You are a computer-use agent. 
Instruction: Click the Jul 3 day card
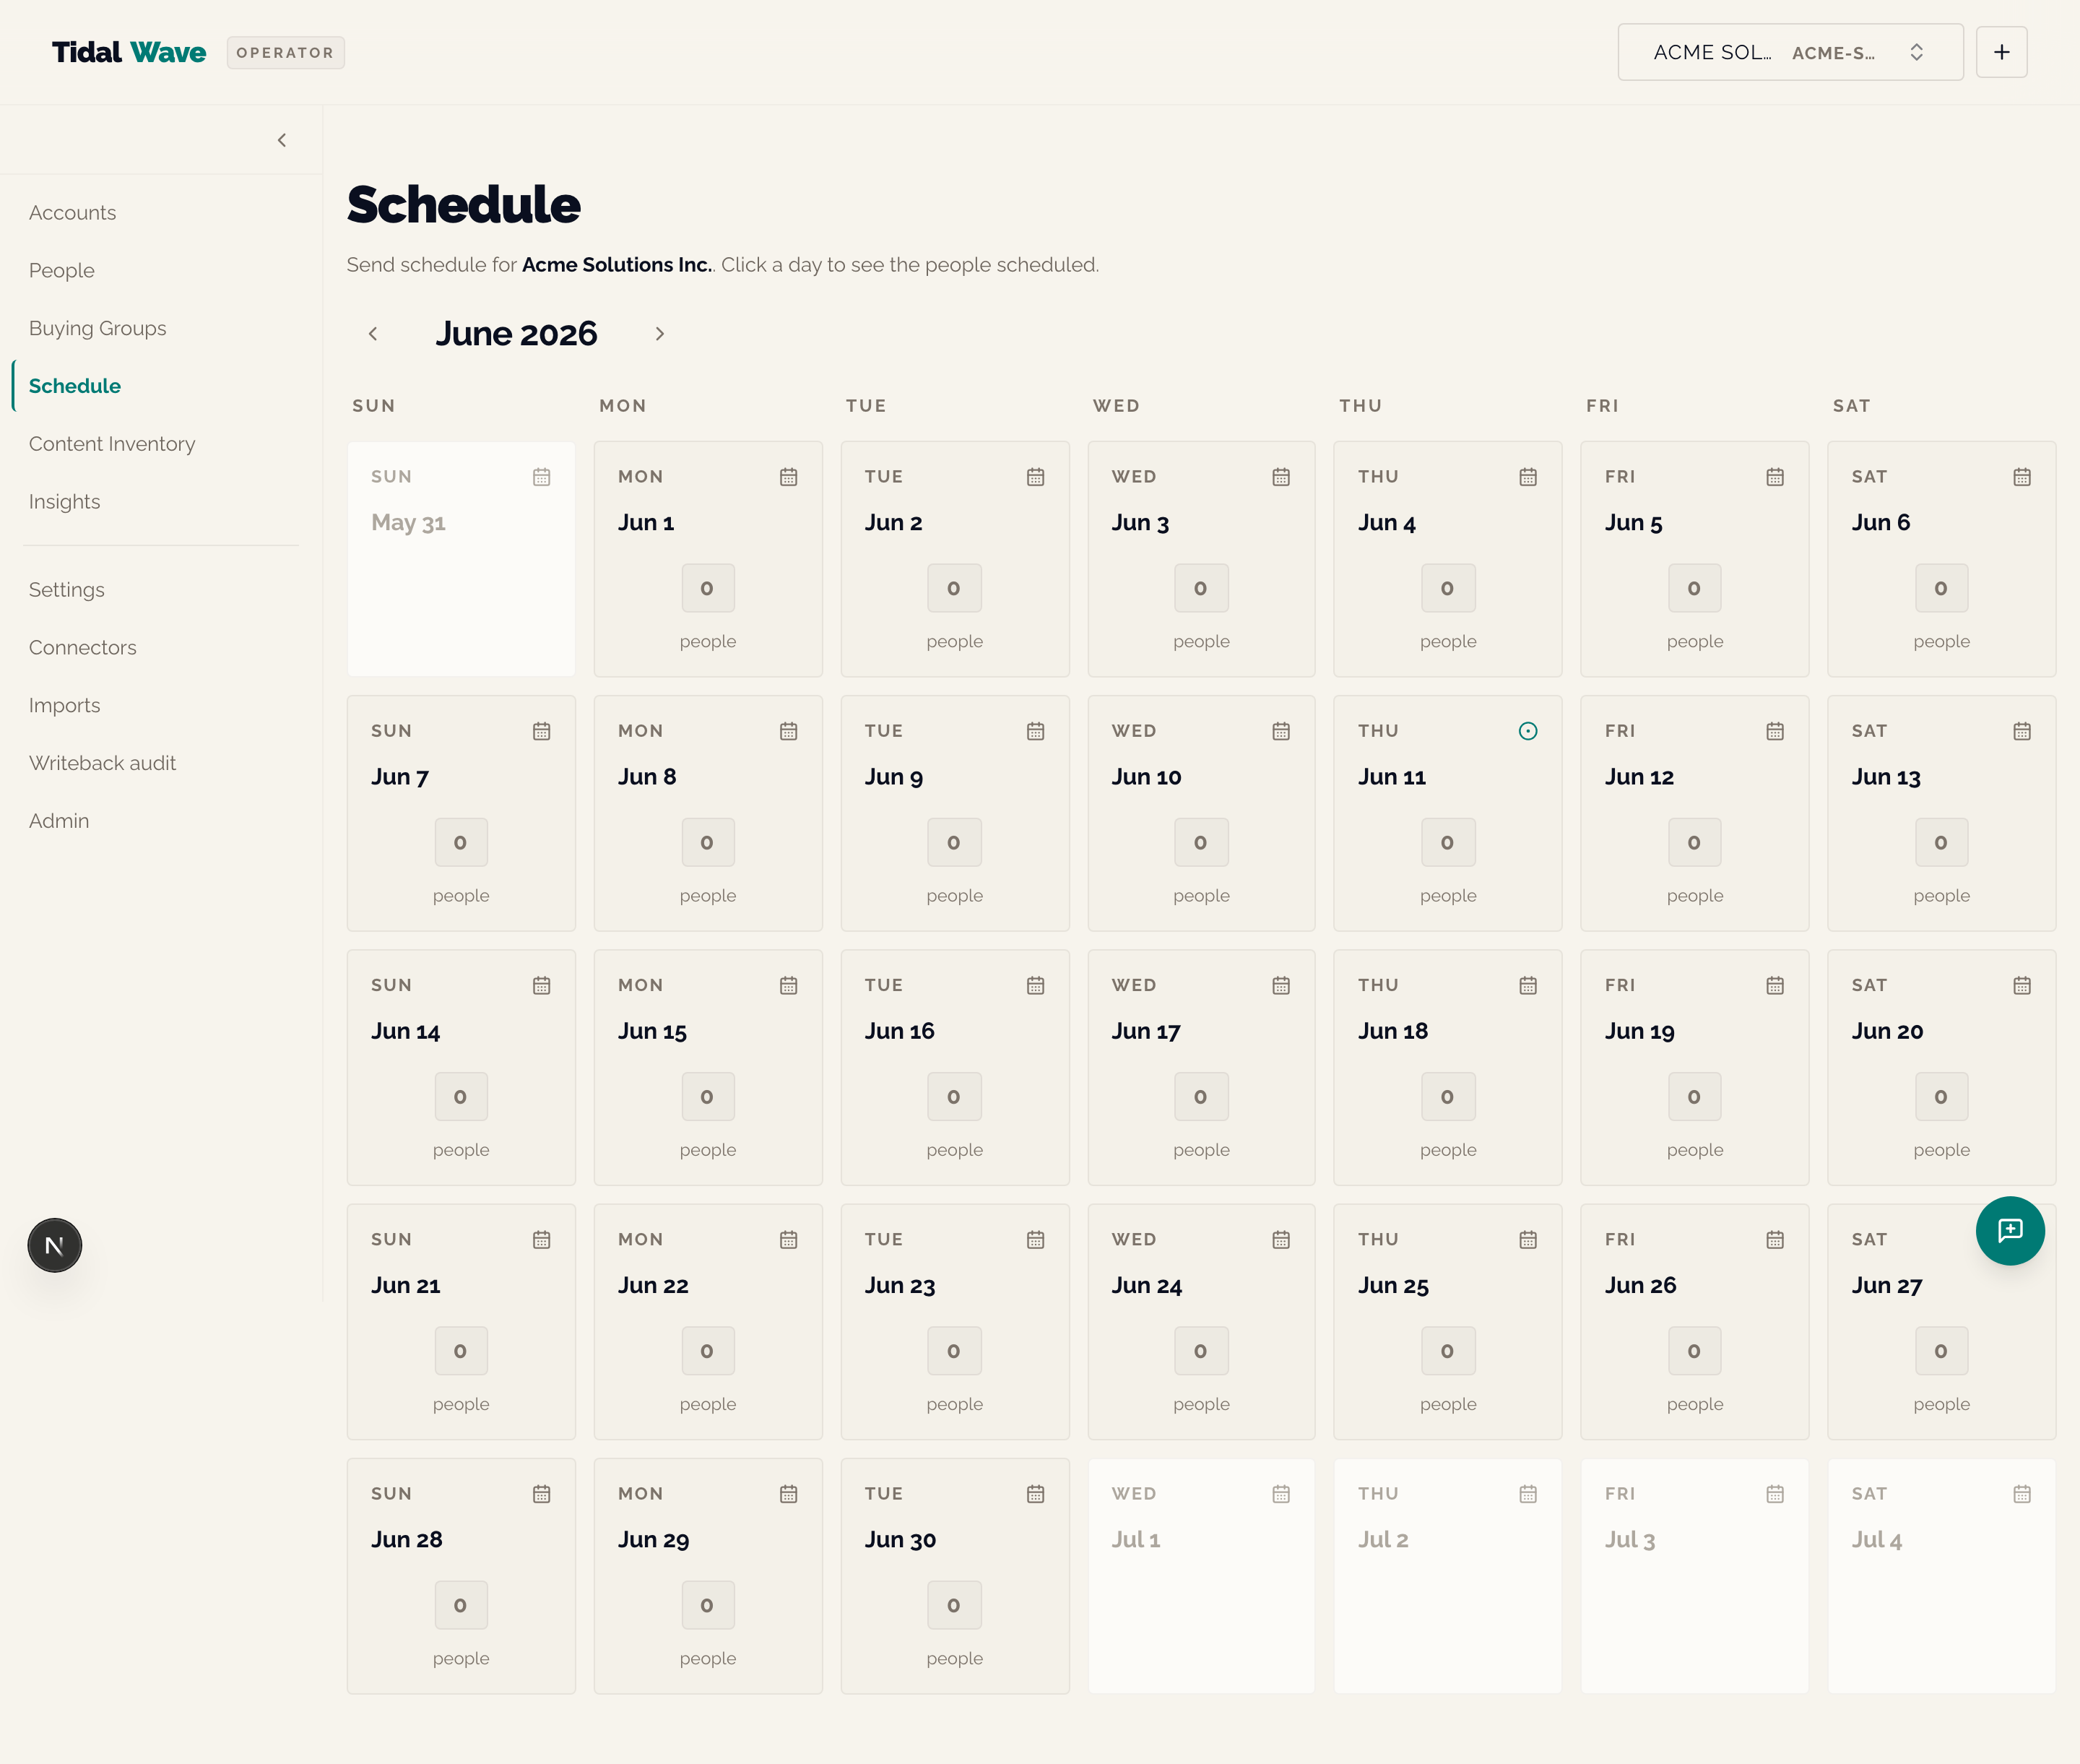1695,1575
